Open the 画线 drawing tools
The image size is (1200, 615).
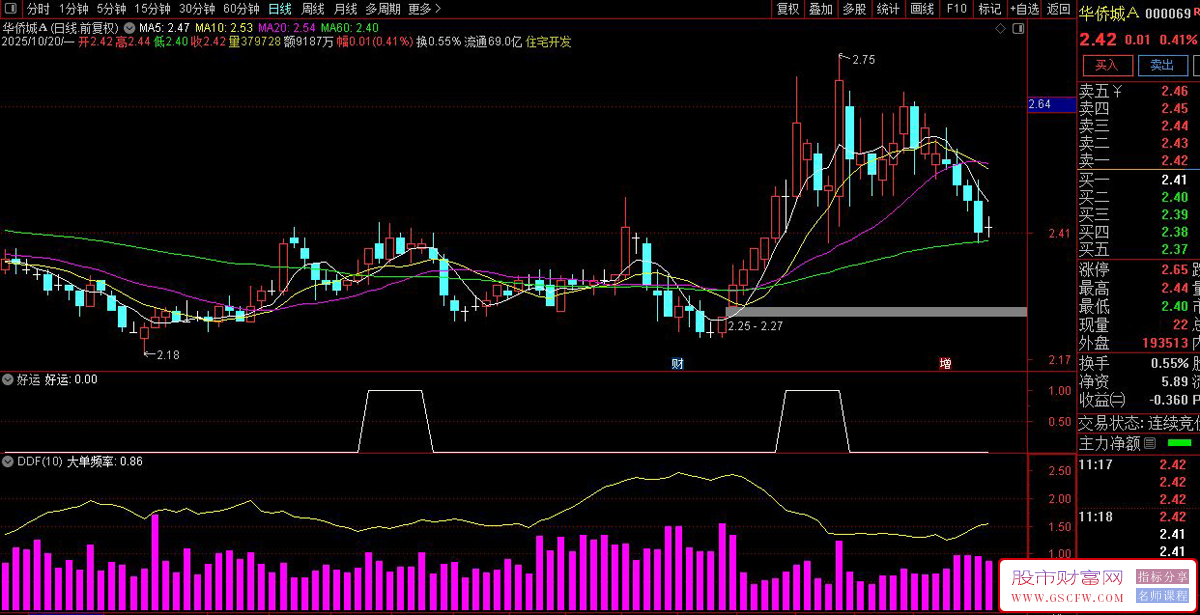coord(921,9)
